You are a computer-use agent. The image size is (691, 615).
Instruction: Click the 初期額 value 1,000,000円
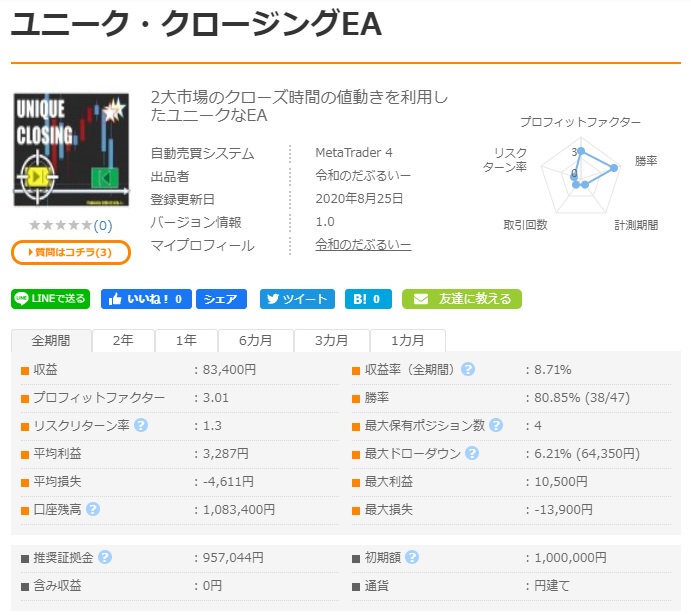[571, 558]
